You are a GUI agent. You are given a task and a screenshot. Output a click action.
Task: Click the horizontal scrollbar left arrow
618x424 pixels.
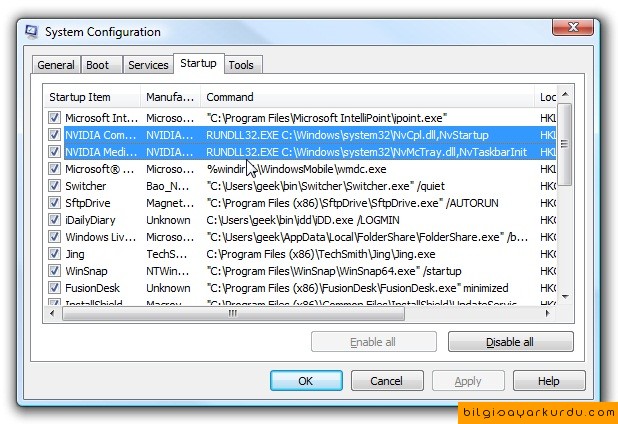tap(52, 314)
